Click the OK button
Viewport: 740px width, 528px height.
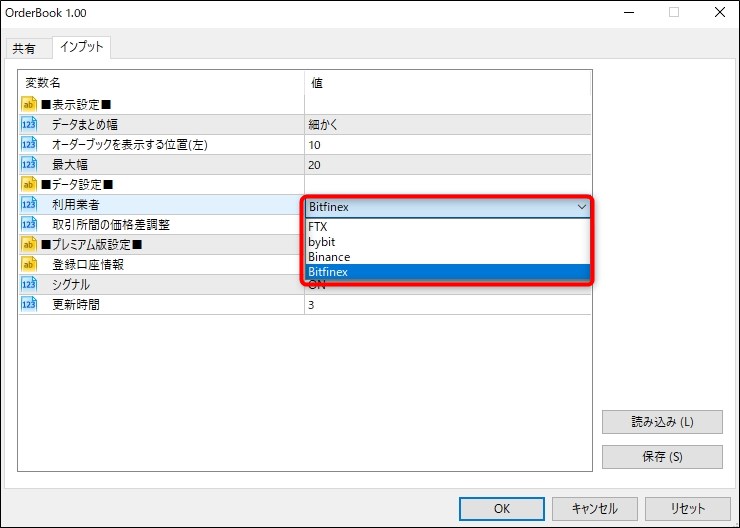(x=502, y=509)
